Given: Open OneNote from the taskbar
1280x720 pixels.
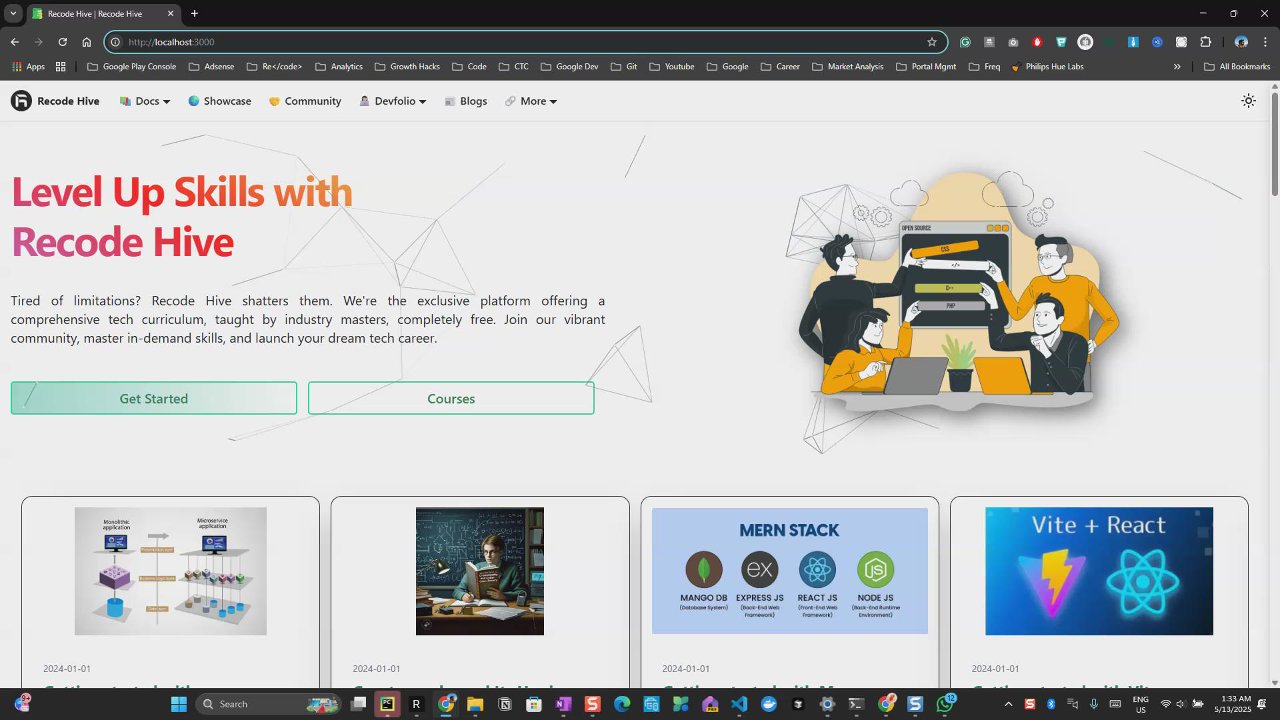Looking at the screenshot, I should coord(563,704).
